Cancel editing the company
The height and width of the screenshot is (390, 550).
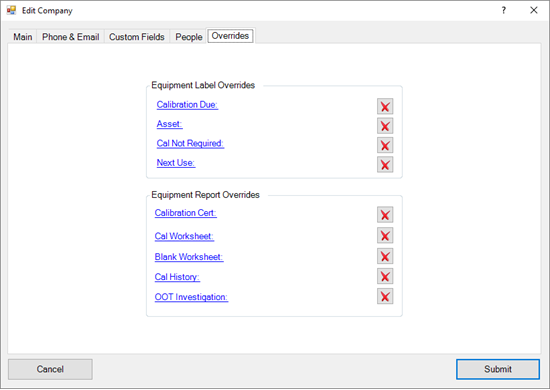tap(50, 369)
